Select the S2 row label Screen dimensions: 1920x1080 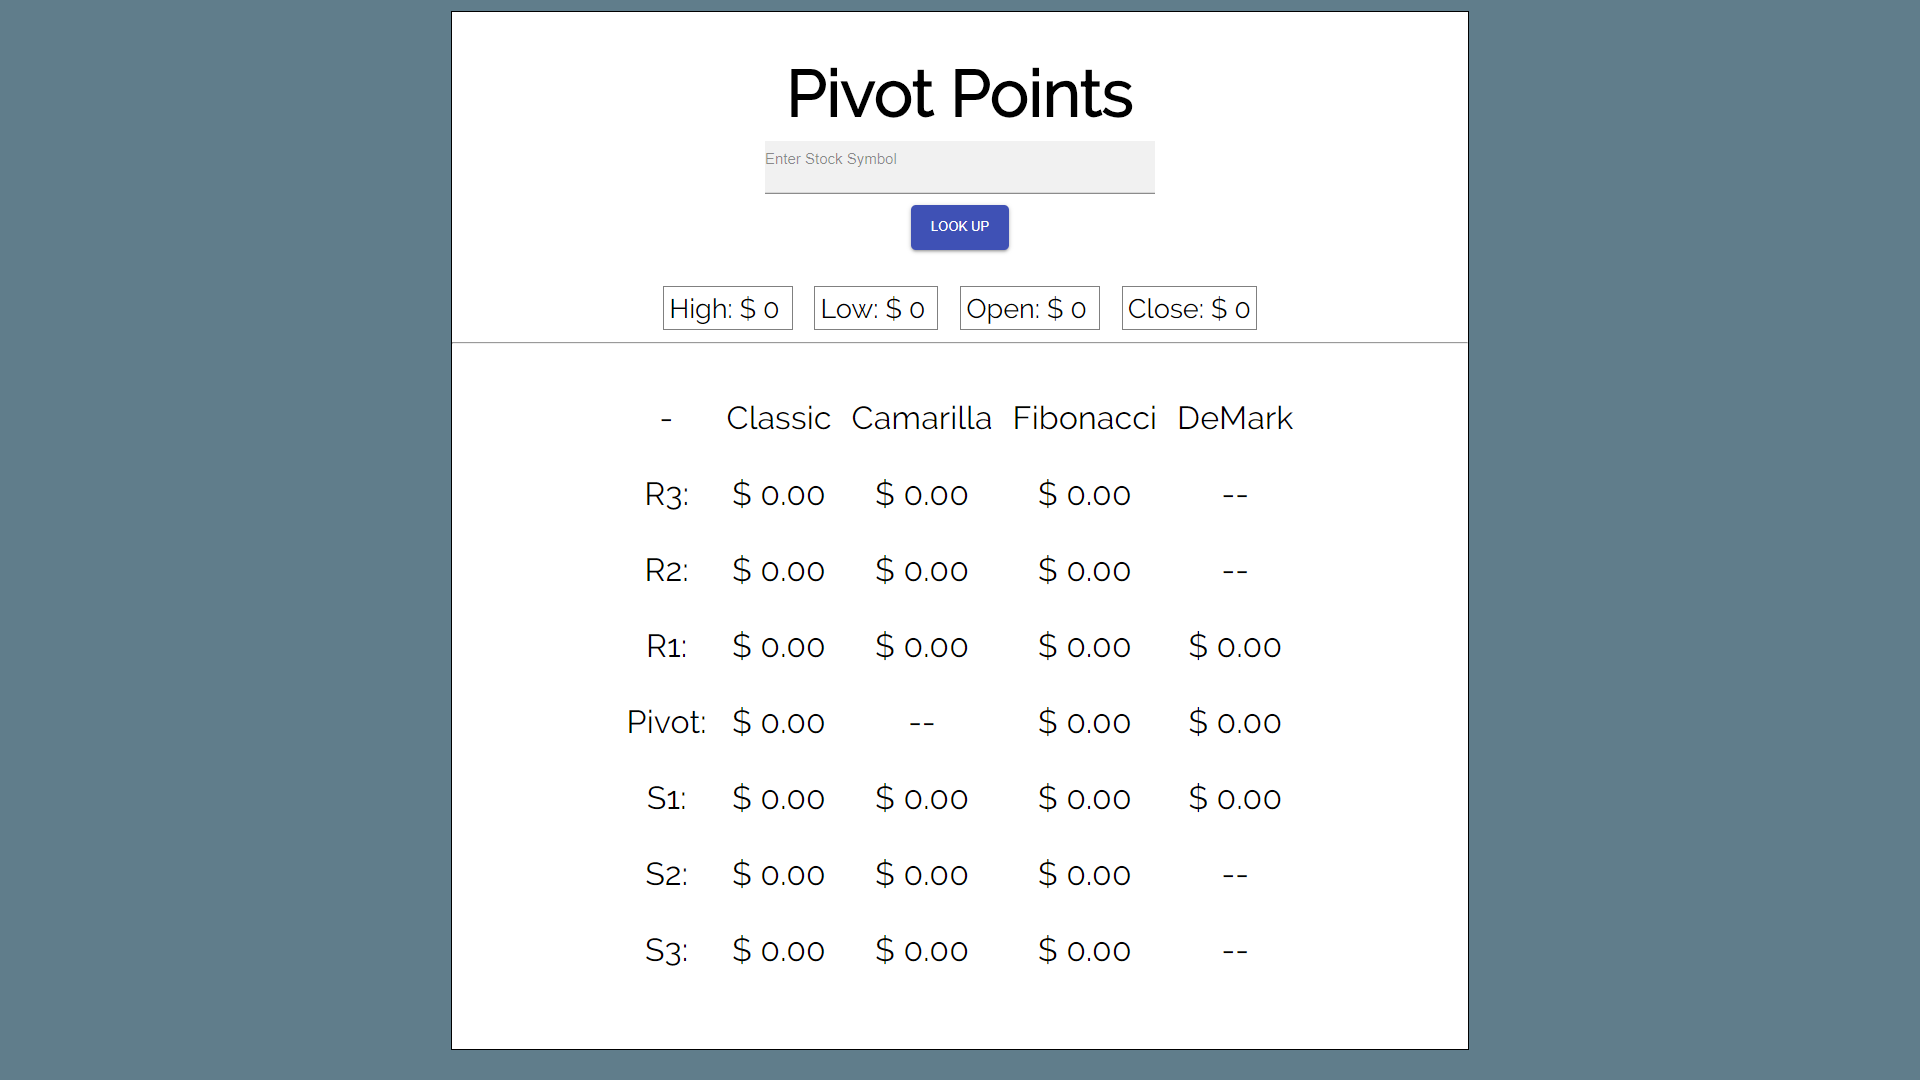coord(666,875)
